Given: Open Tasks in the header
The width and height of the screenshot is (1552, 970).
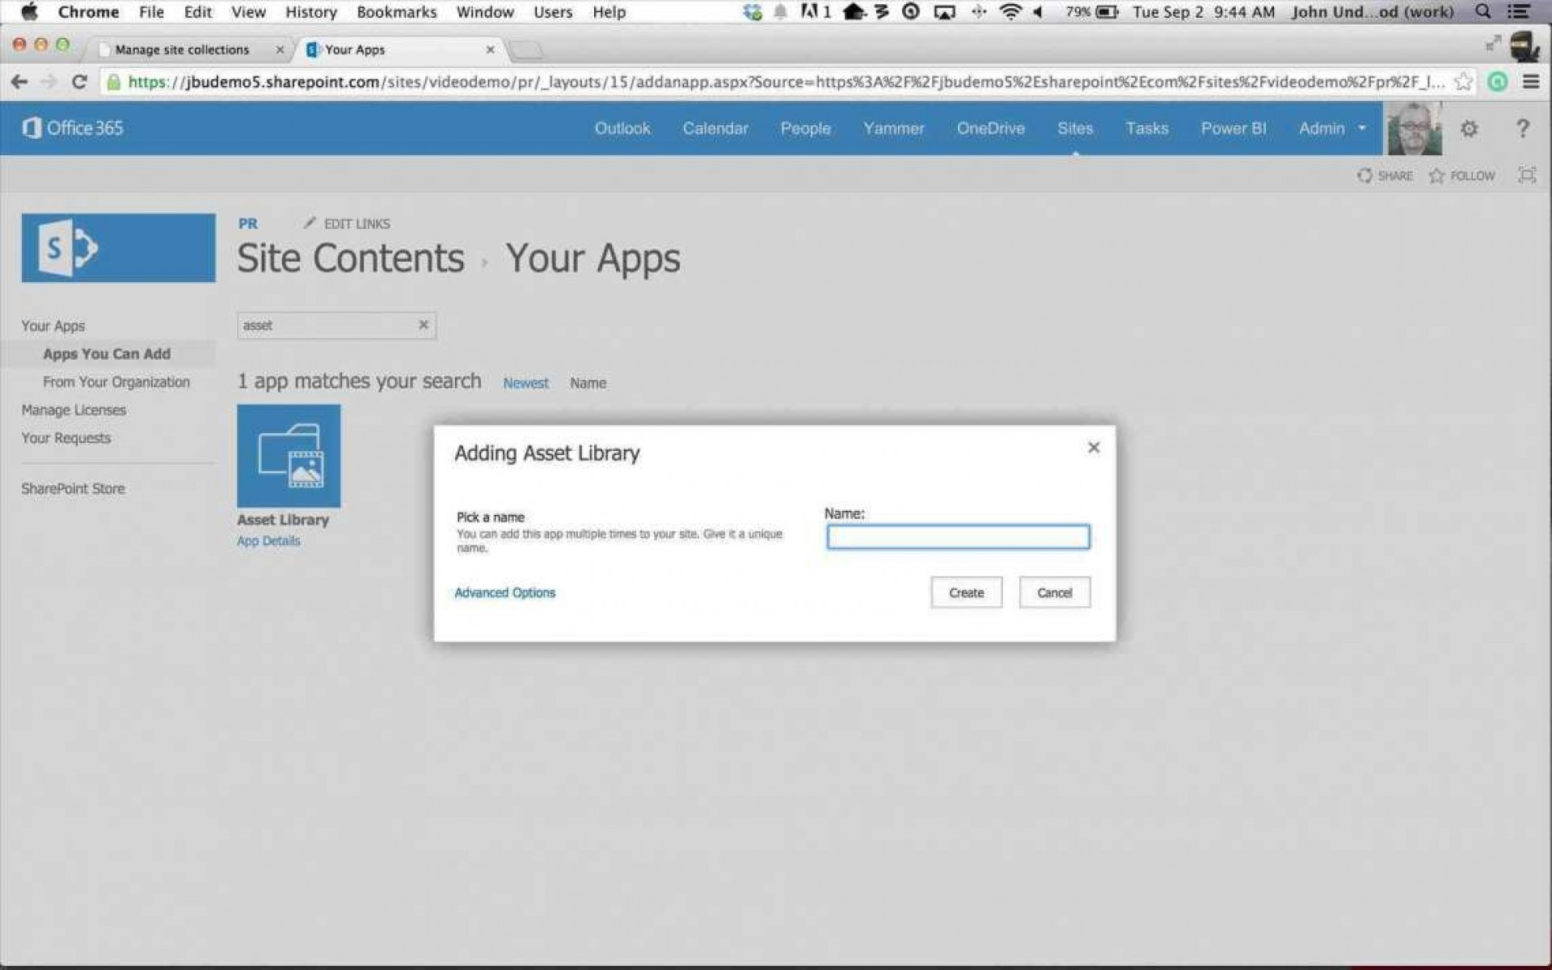Looking at the screenshot, I should pyautogui.click(x=1147, y=128).
